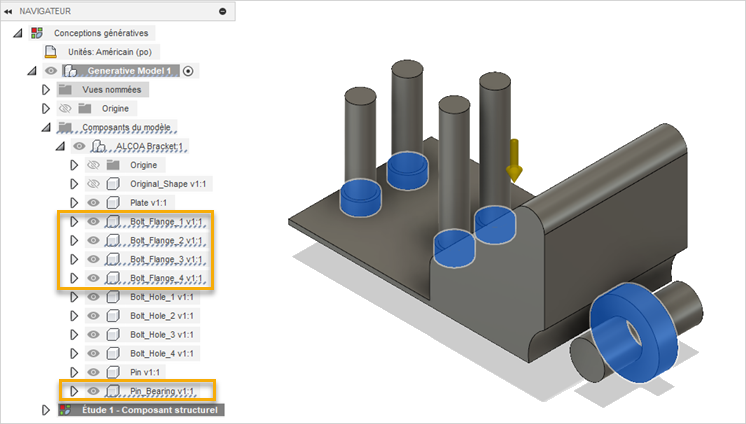Collapse the Conceptions génératives root node
746x424 pixels.
tap(18, 33)
